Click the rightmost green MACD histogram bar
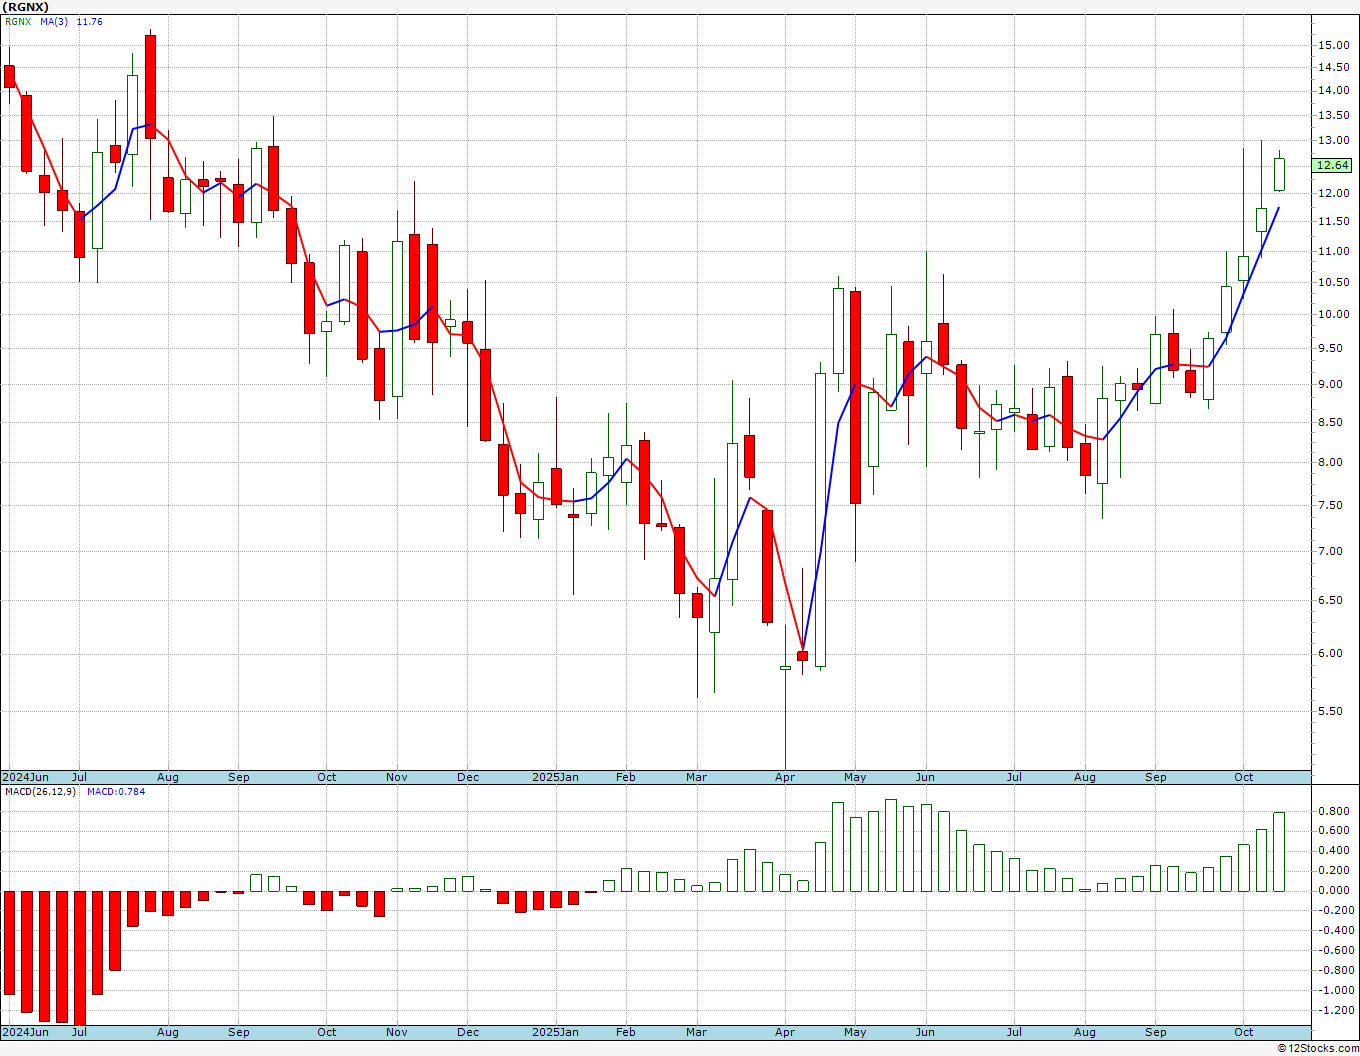The image size is (1360, 1056). click(1279, 852)
